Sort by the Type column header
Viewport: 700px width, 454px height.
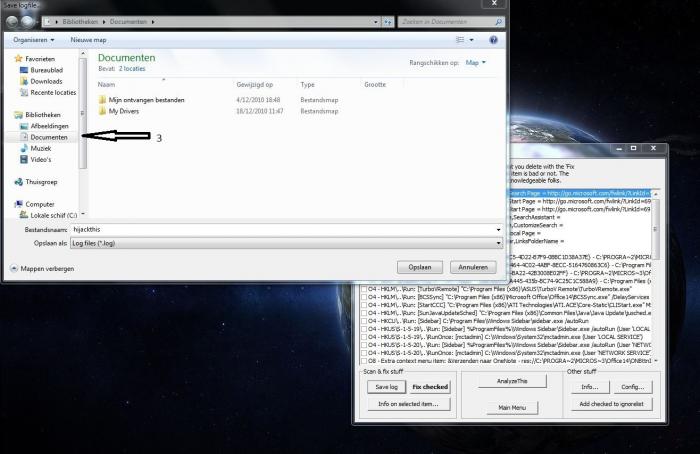307,84
